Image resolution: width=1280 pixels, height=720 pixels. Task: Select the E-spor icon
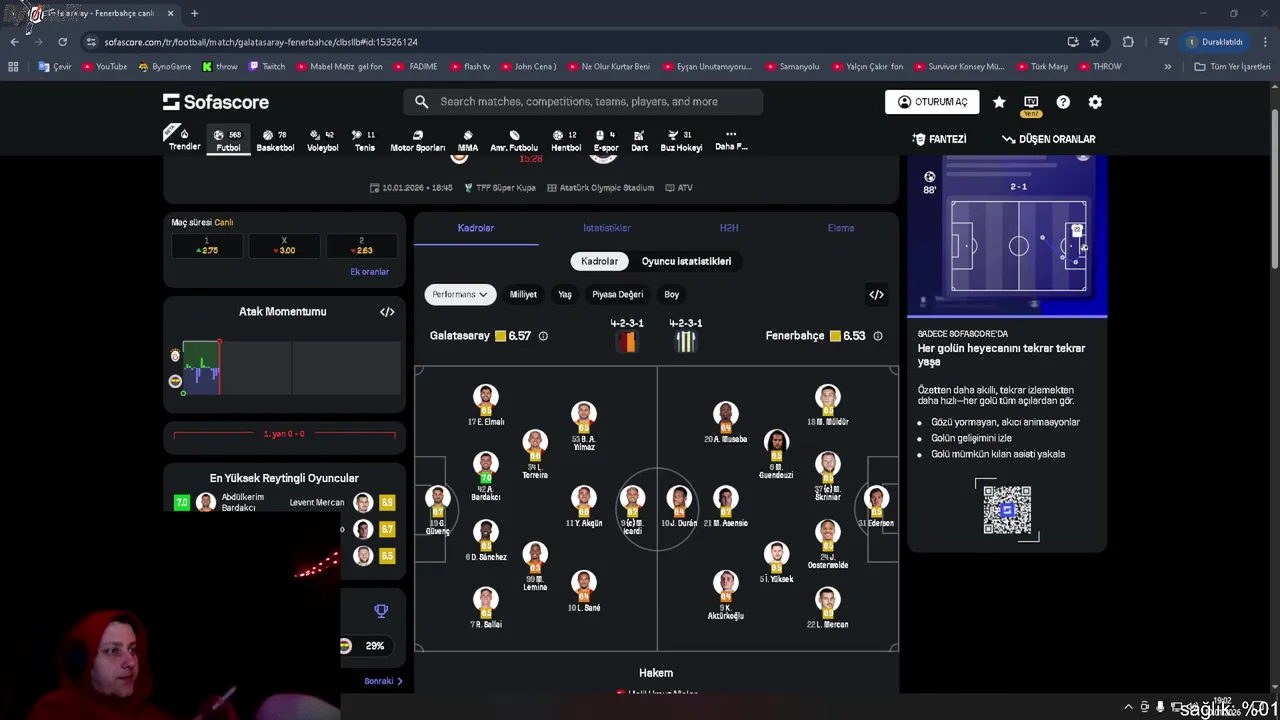(606, 141)
